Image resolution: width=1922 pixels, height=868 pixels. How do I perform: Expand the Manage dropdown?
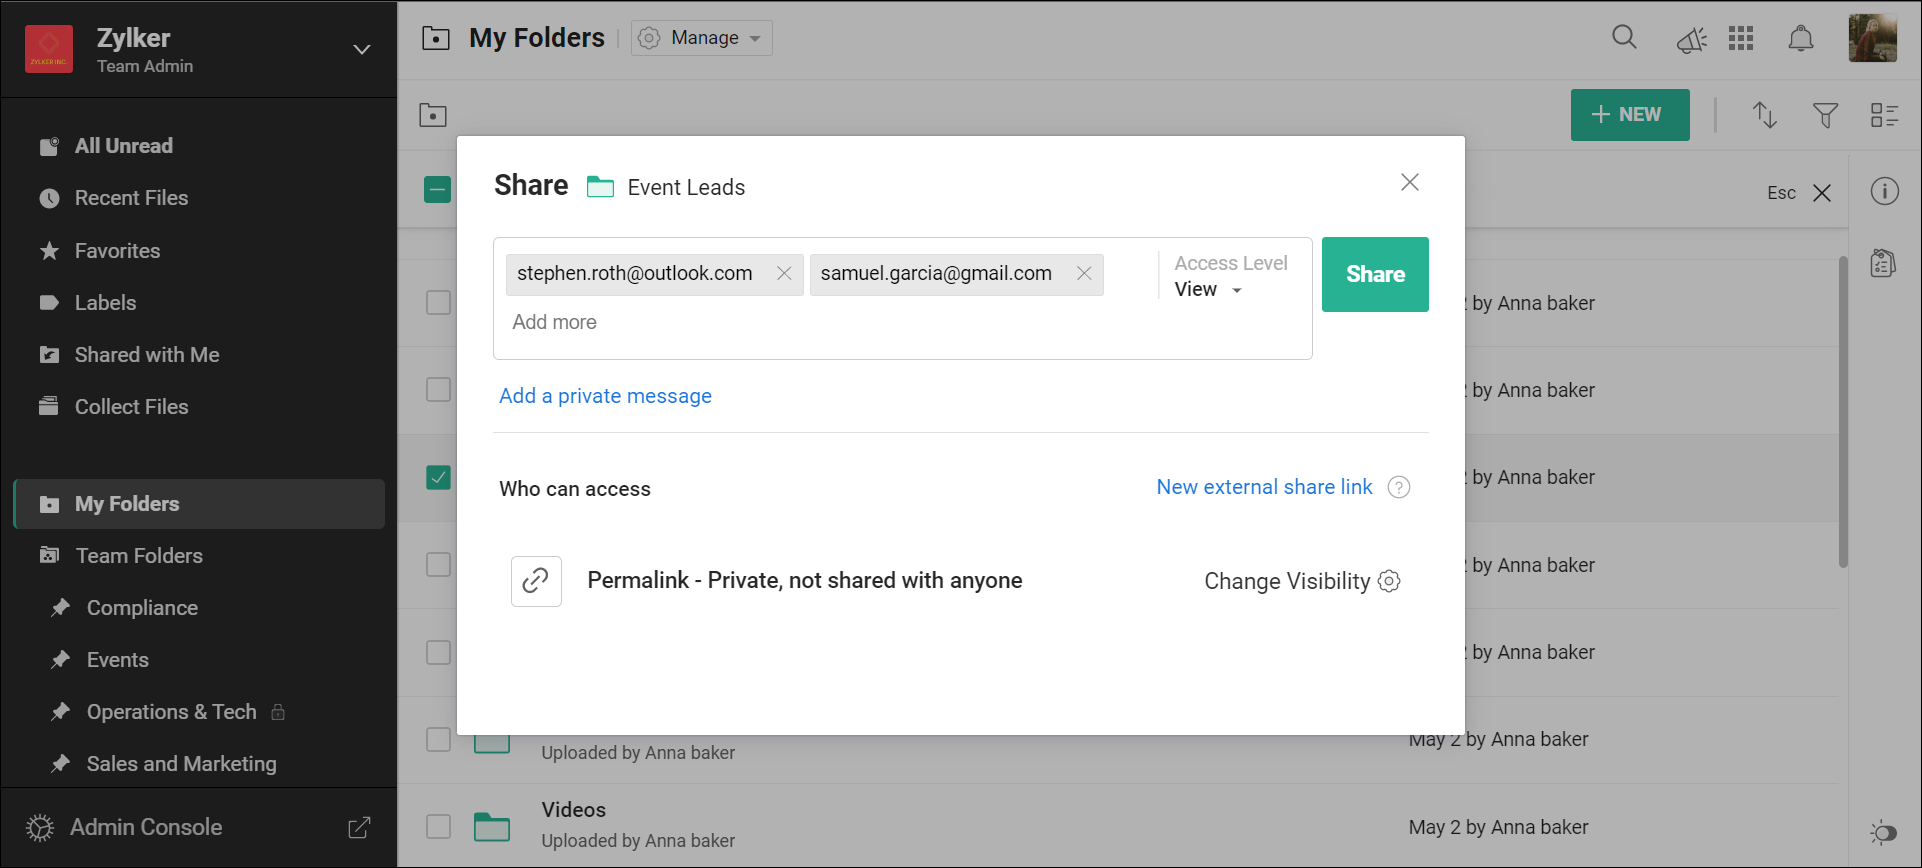tap(702, 38)
